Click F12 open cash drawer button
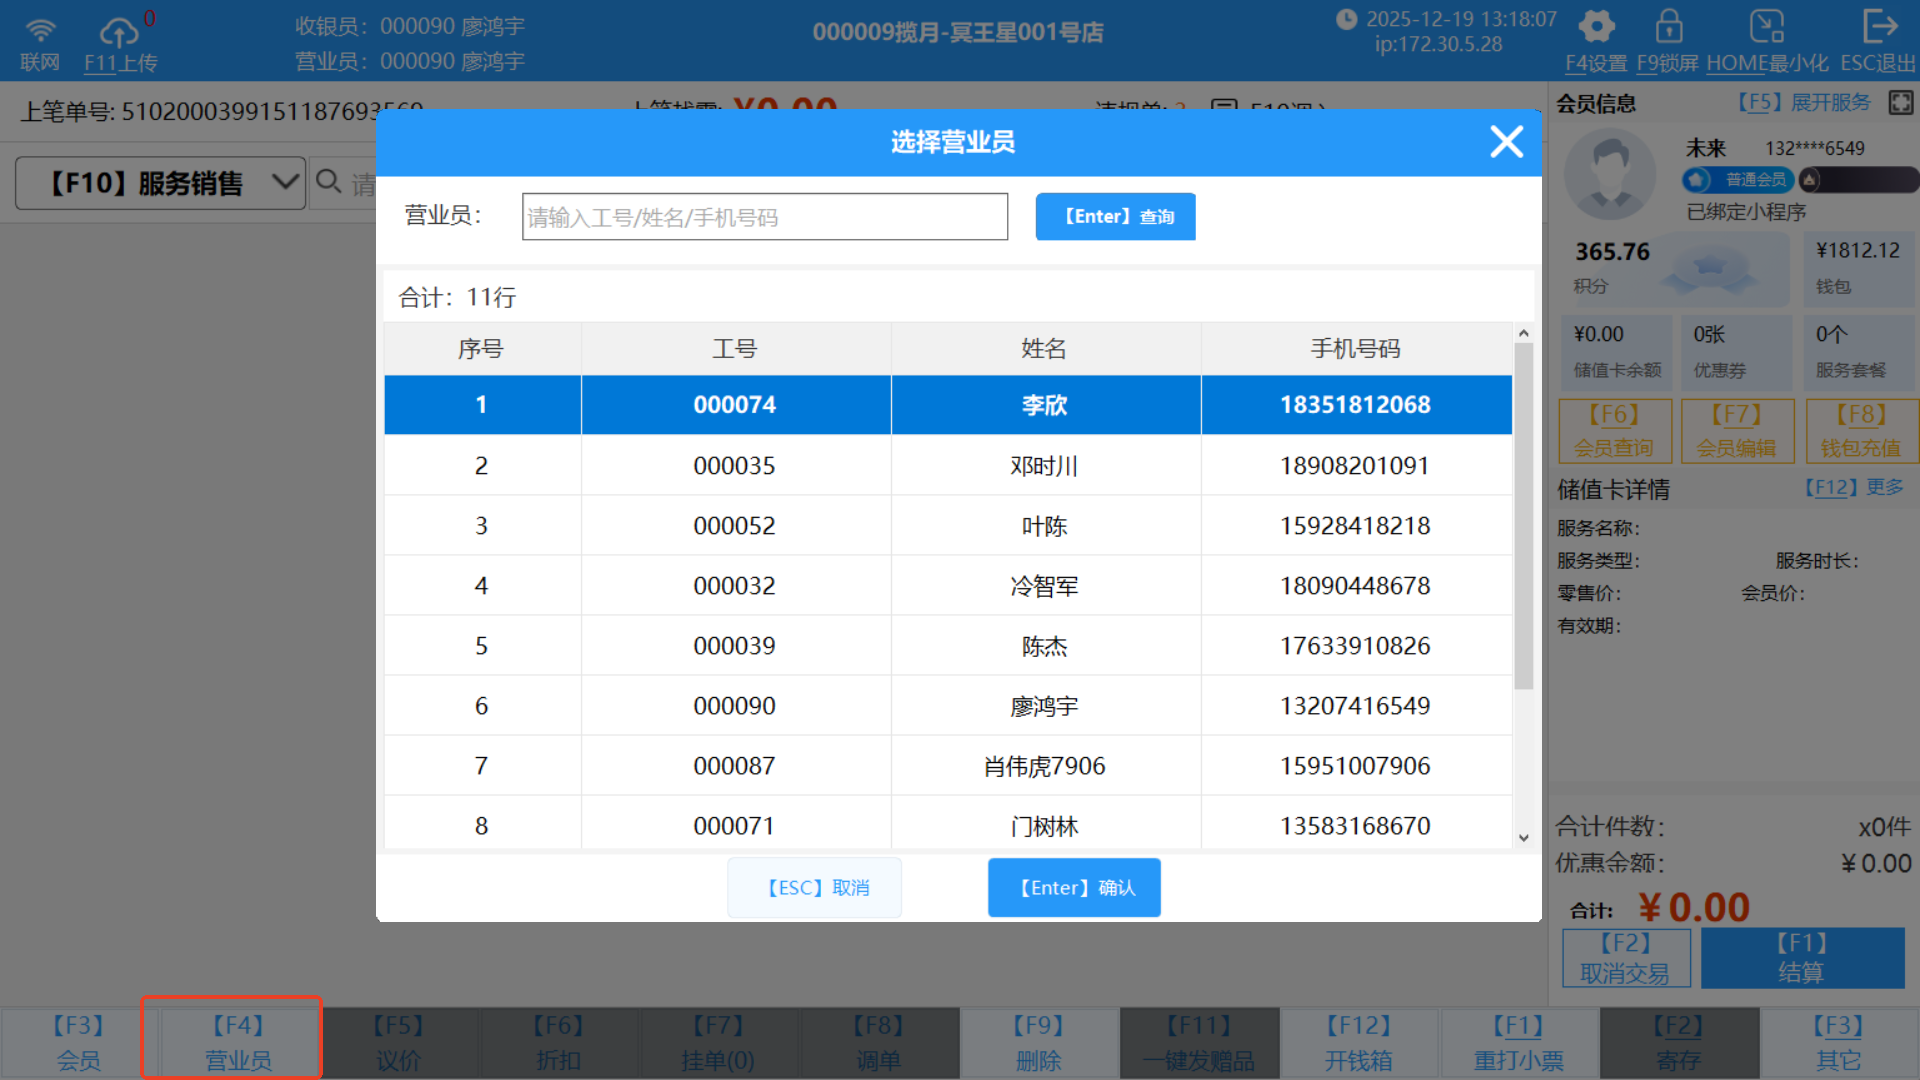The image size is (1920, 1080). point(1359,1043)
